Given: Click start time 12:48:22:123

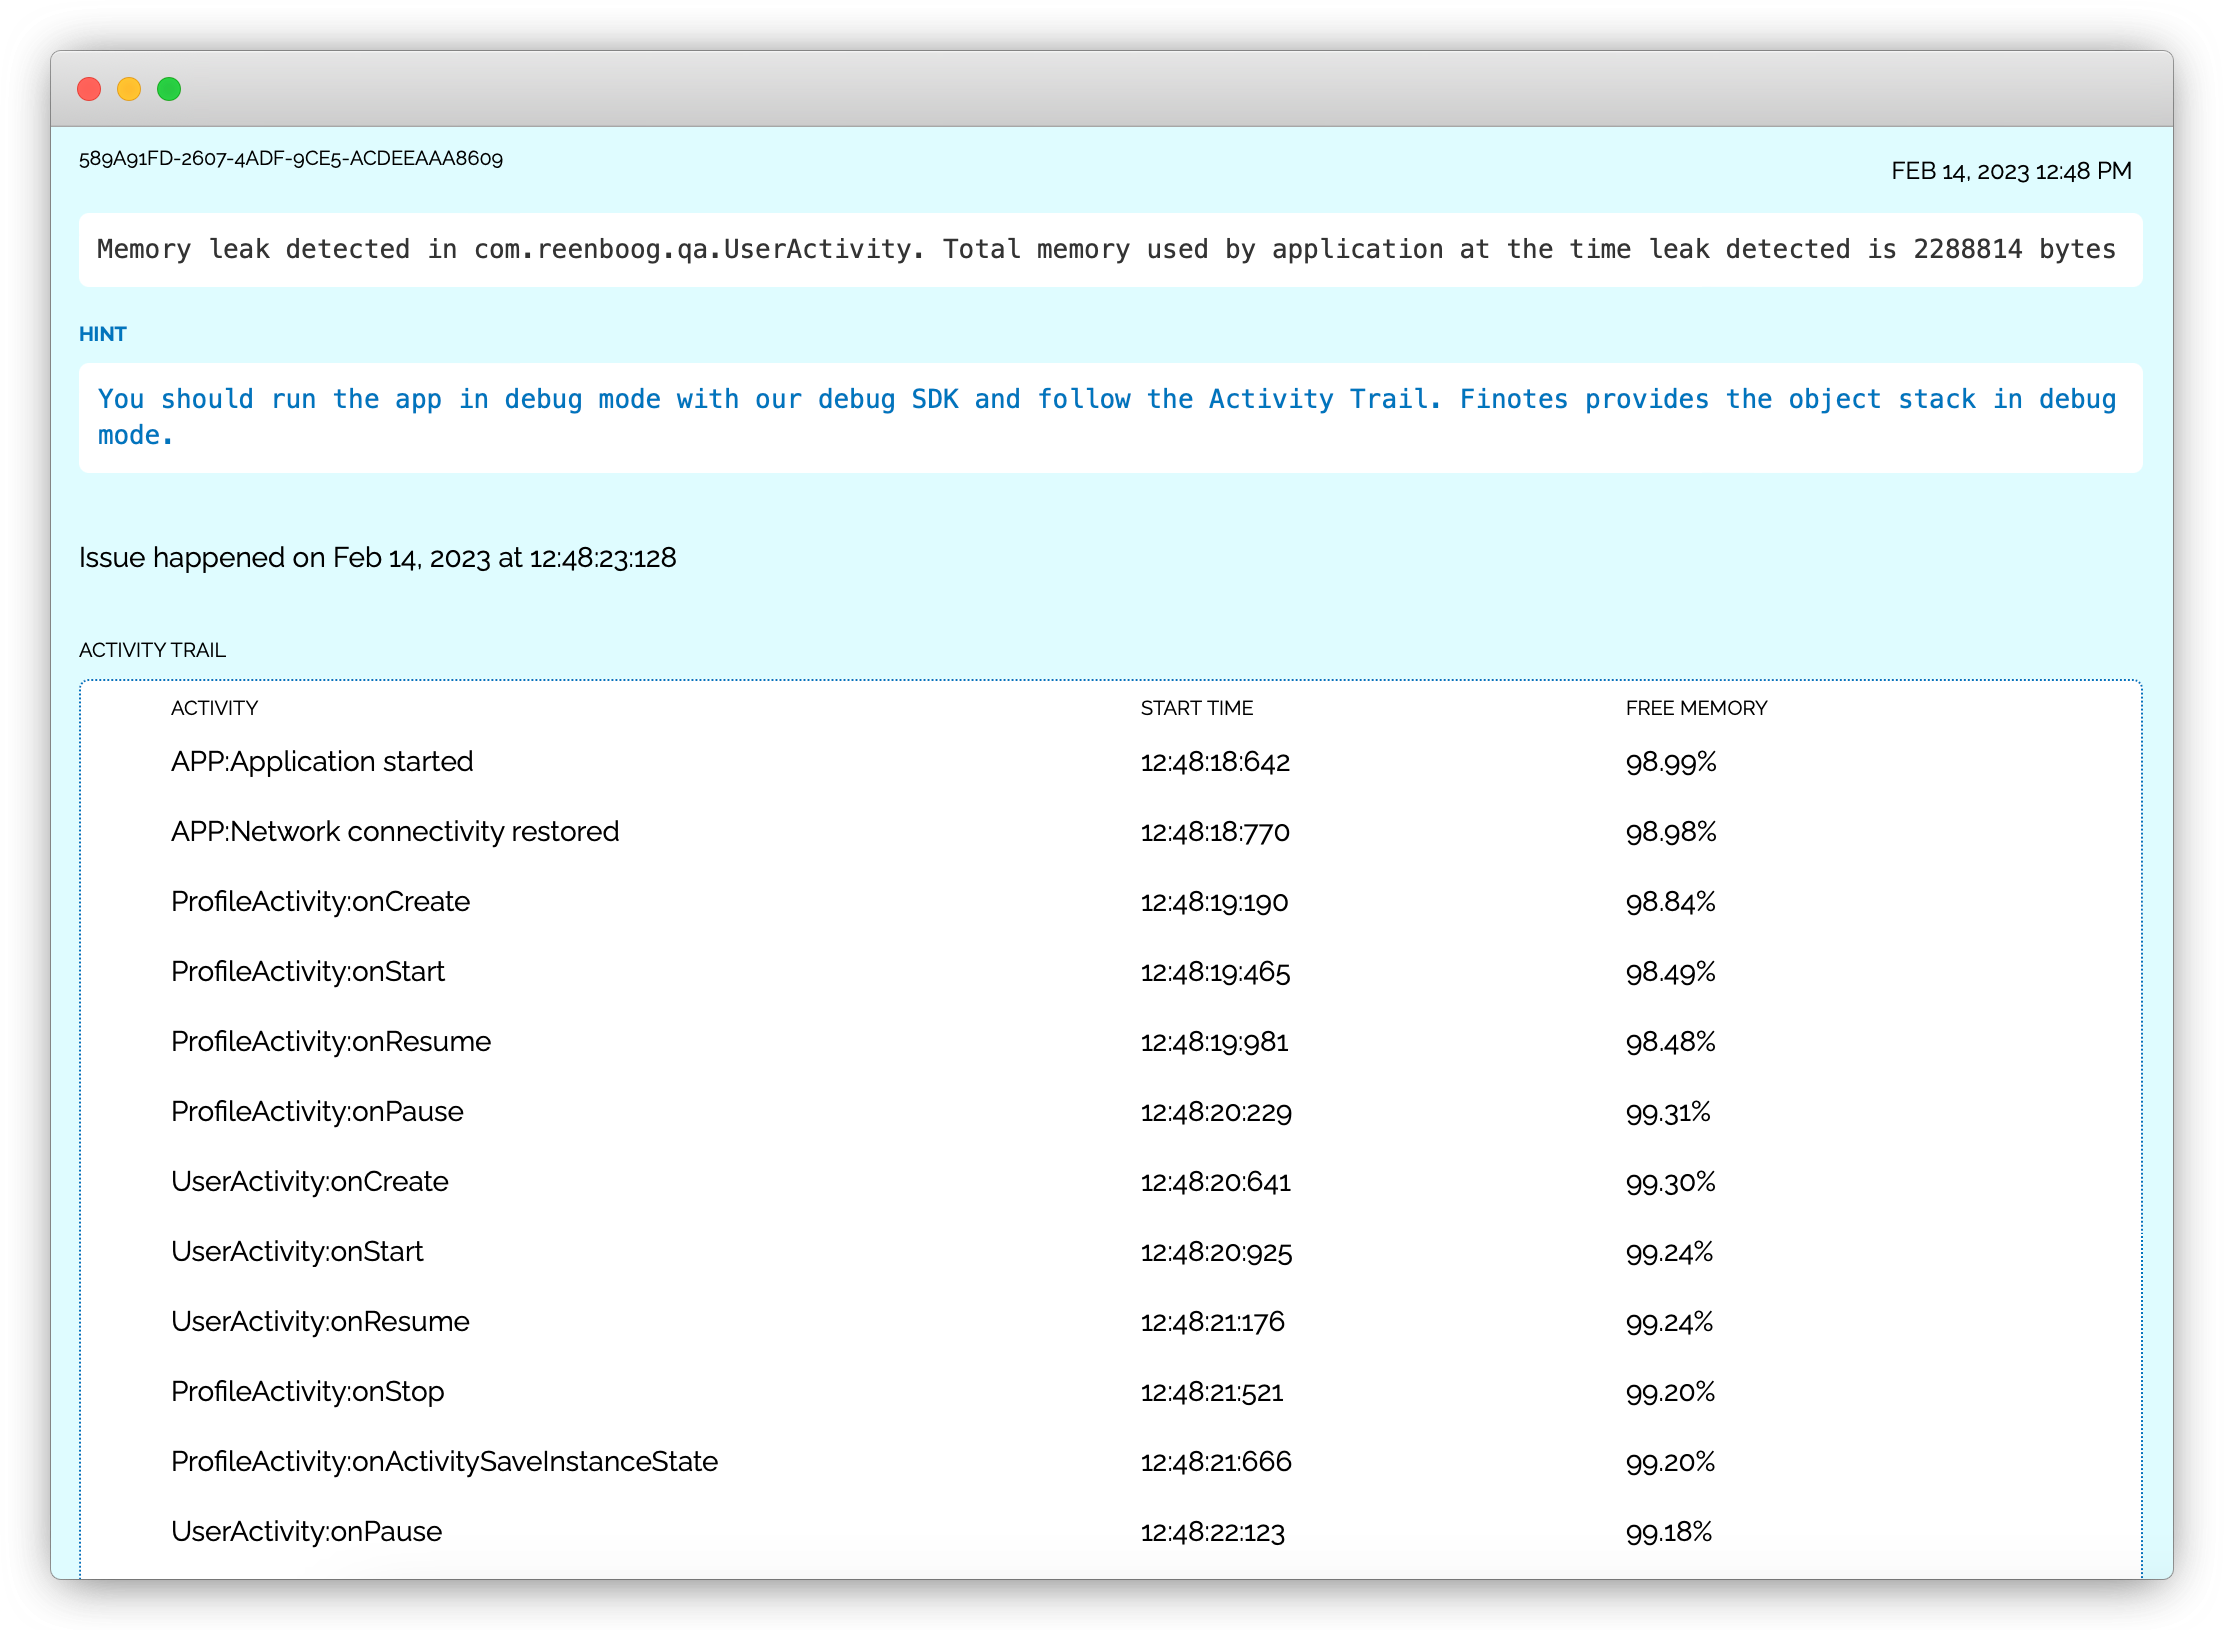Looking at the screenshot, I should 1212,1532.
